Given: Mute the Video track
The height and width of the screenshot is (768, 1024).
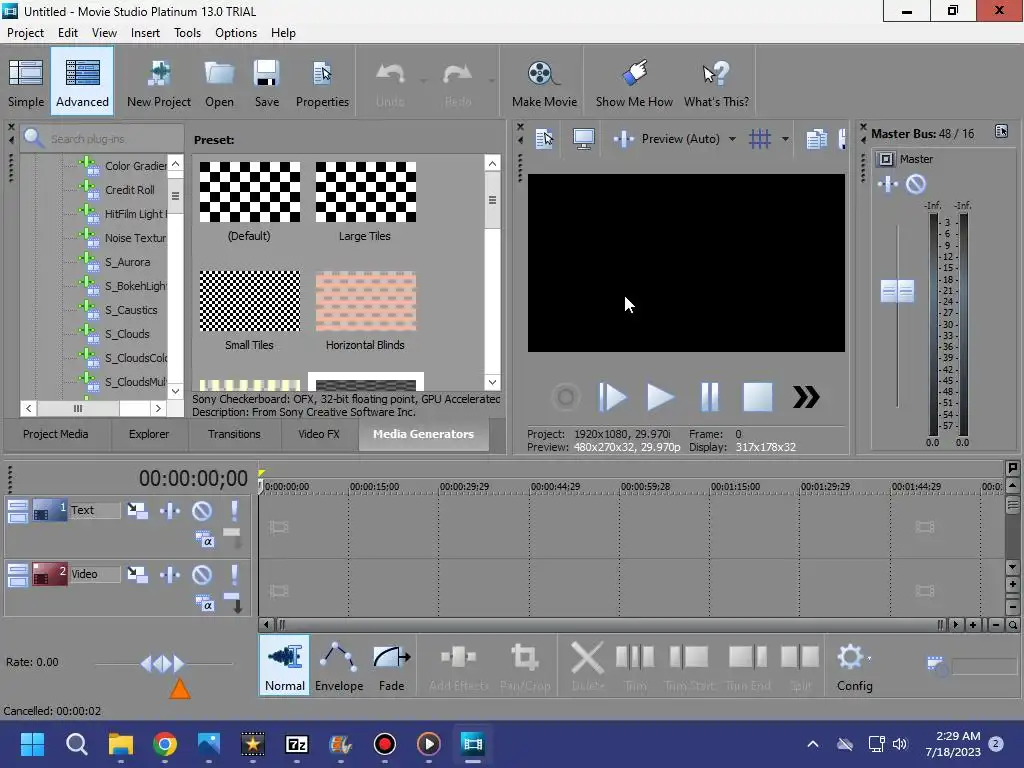Looking at the screenshot, I should click(x=202, y=574).
